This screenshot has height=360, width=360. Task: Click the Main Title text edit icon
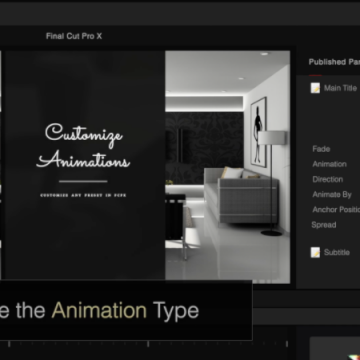[315, 88]
